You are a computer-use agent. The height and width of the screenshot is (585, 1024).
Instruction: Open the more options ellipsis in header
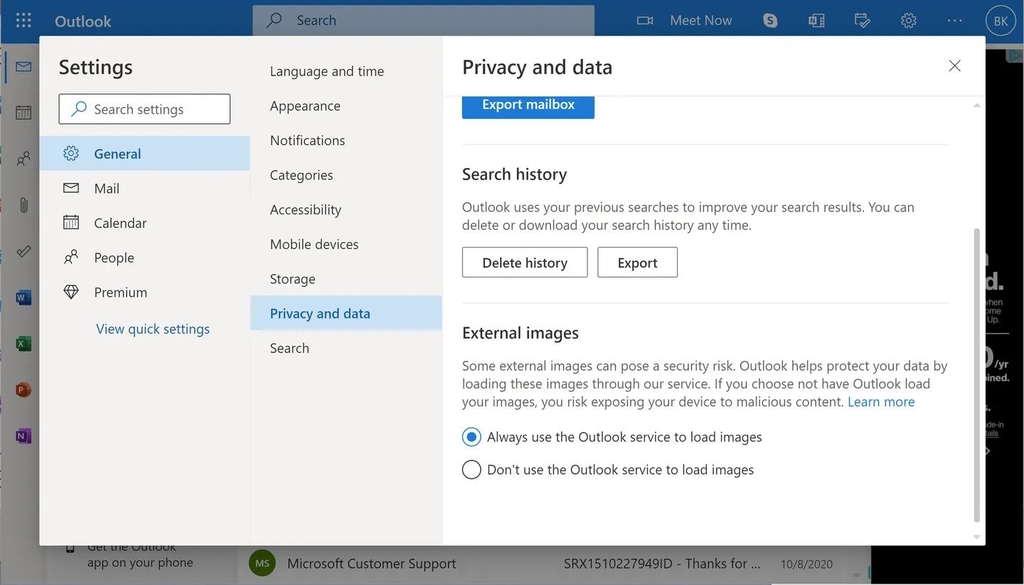[955, 20]
